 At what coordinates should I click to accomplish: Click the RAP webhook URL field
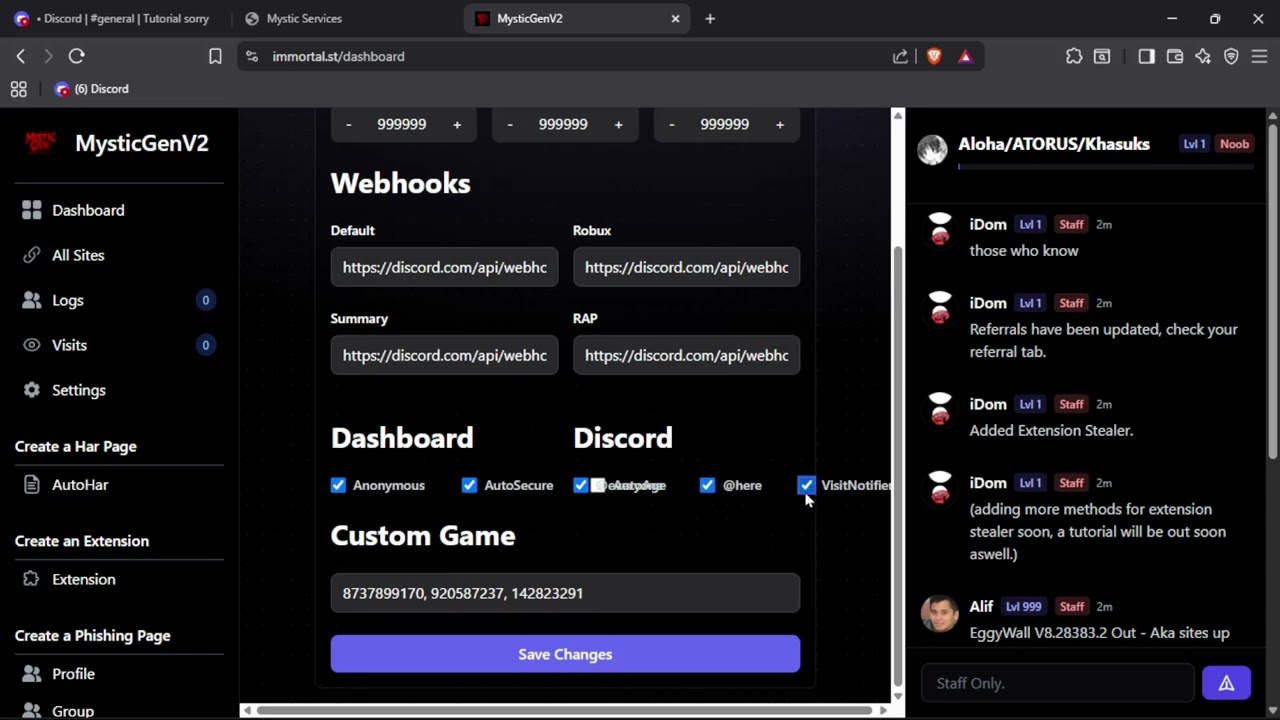(686, 355)
